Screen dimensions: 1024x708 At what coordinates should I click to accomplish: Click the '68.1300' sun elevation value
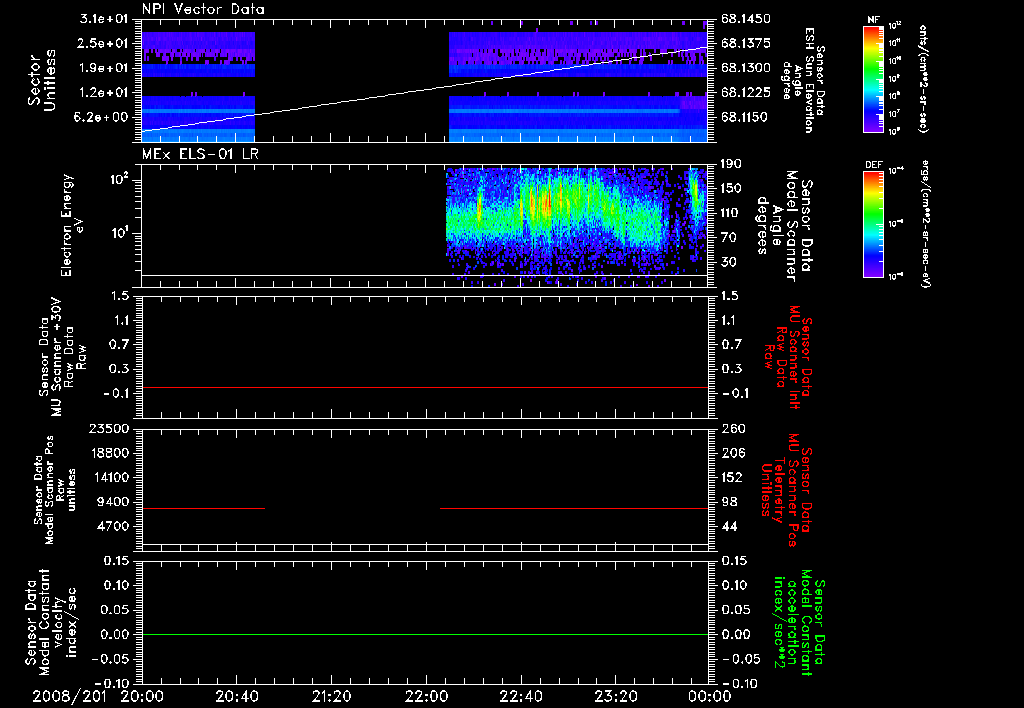click(x=746, y=68)
